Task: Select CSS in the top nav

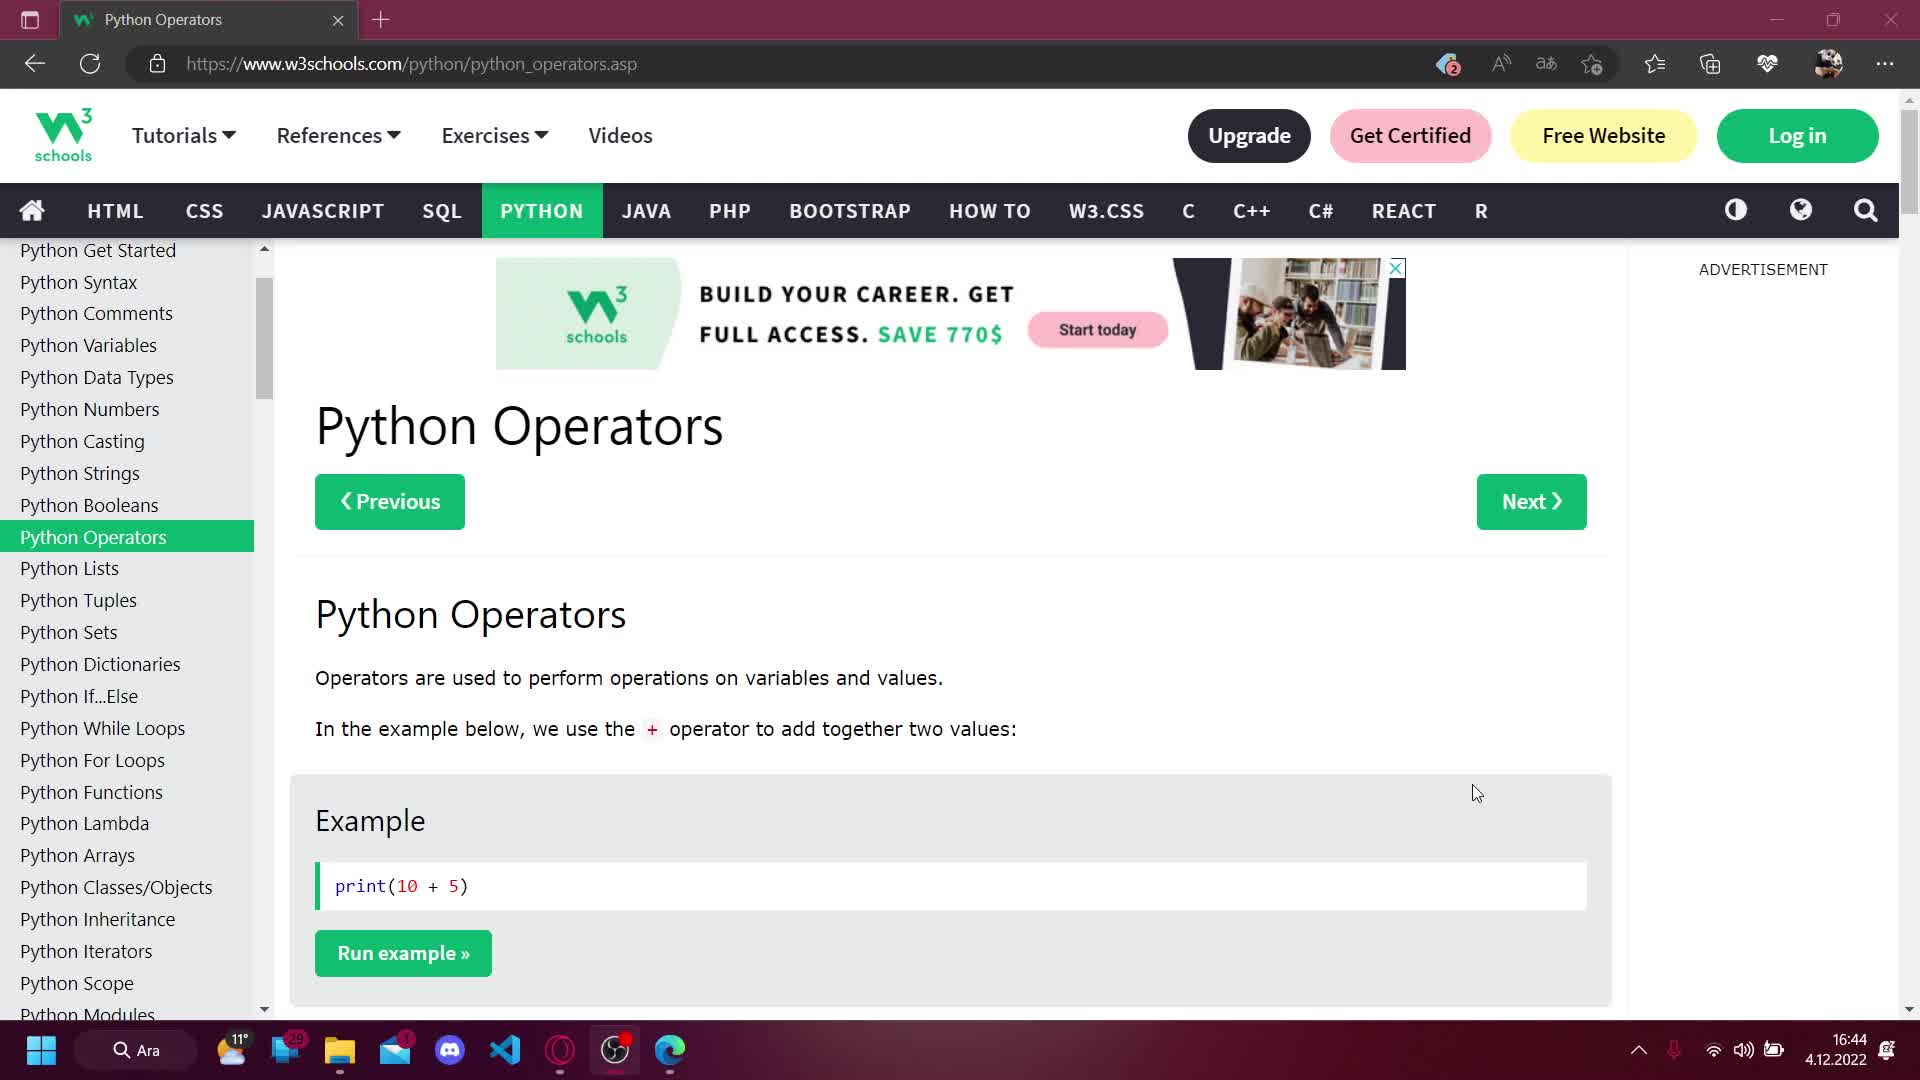Action: click(204, 211)
